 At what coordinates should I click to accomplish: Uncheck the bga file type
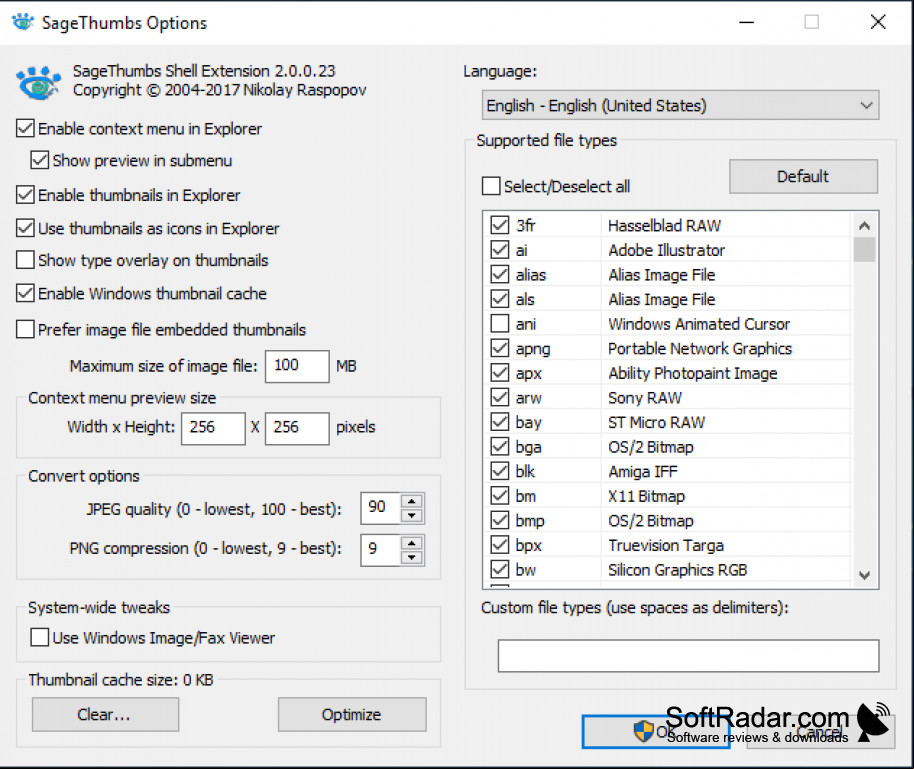[500, 447]
